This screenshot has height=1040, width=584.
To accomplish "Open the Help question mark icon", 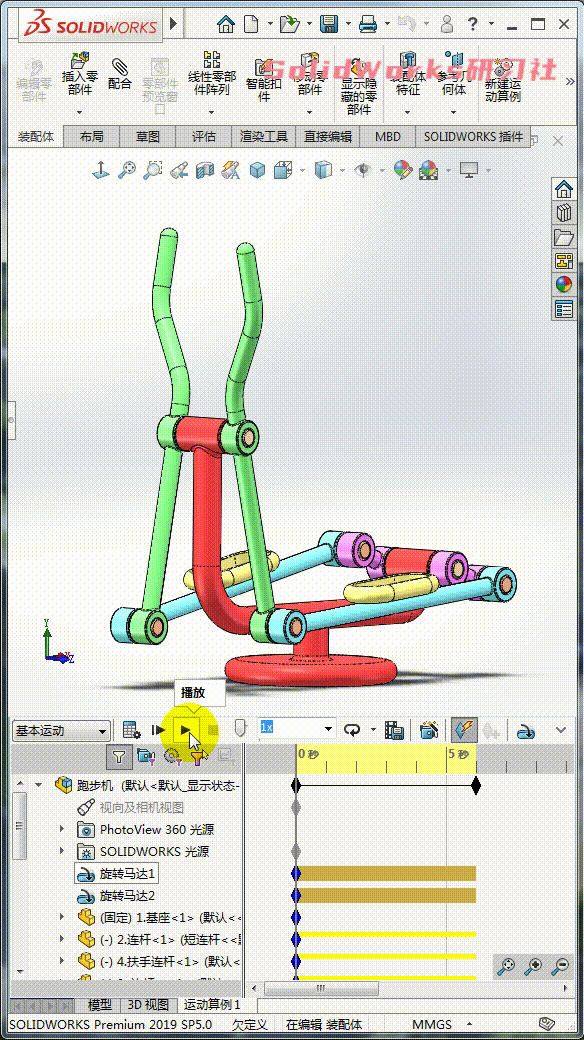I will click(473, 25).
